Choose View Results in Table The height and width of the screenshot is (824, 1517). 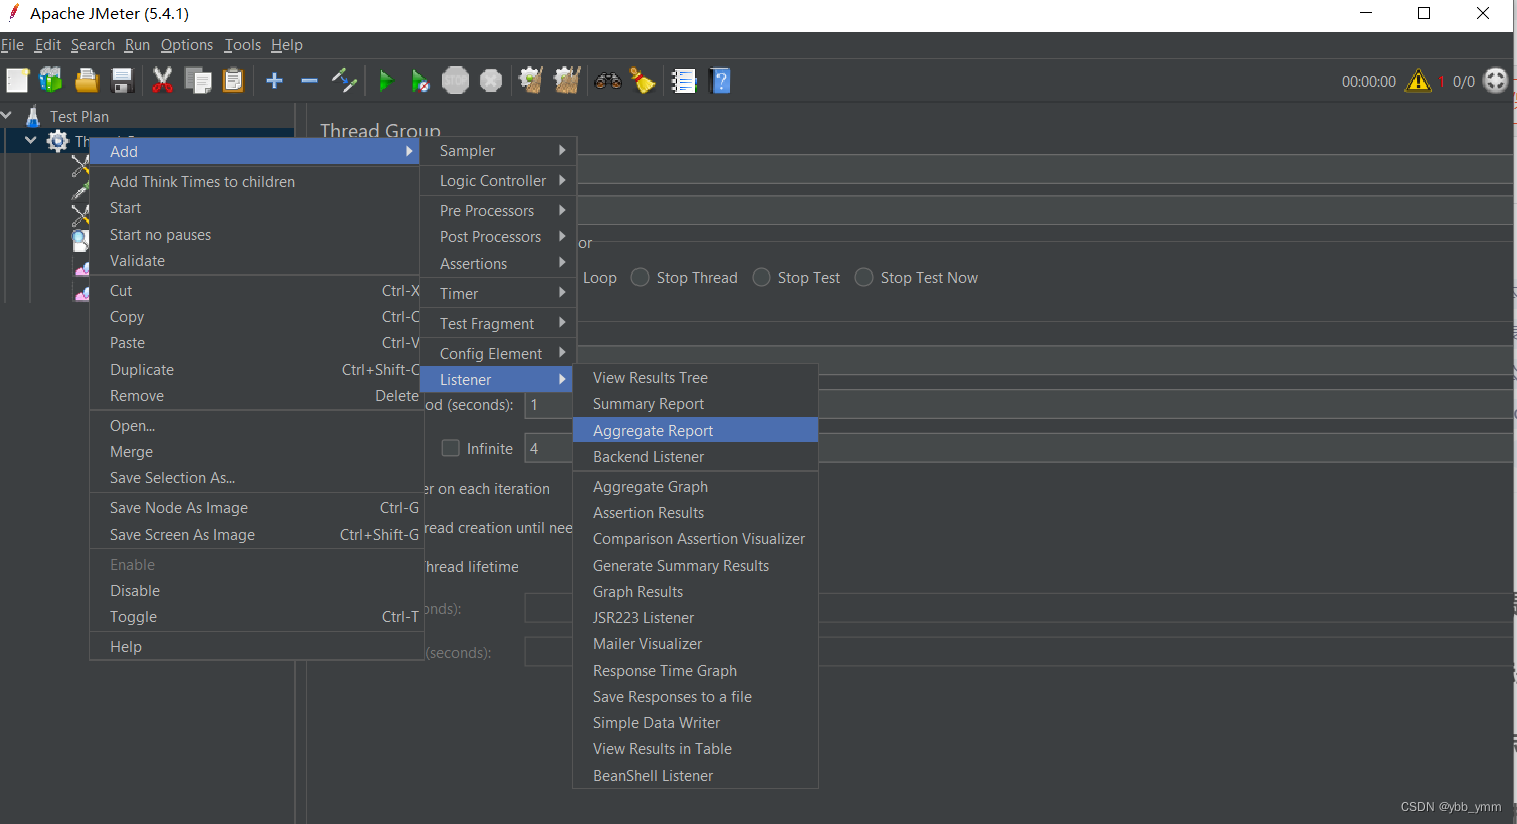click(x=695, y=748)
